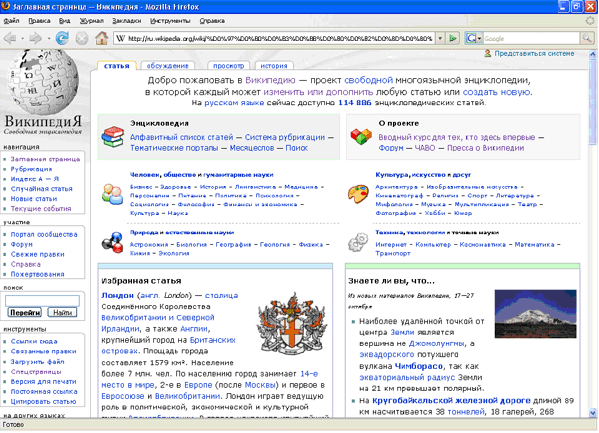Open the Back button history dropdown arrow
This screenshot has height=433, width=599.
23,39
